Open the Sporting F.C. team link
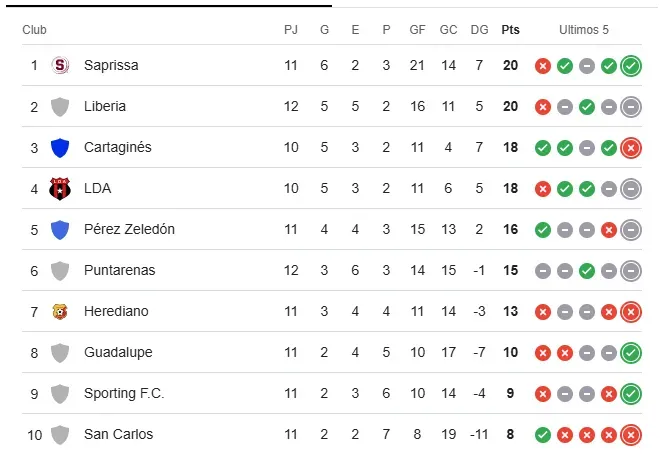This screenshot has height=461, width=666. pos(124,394)
